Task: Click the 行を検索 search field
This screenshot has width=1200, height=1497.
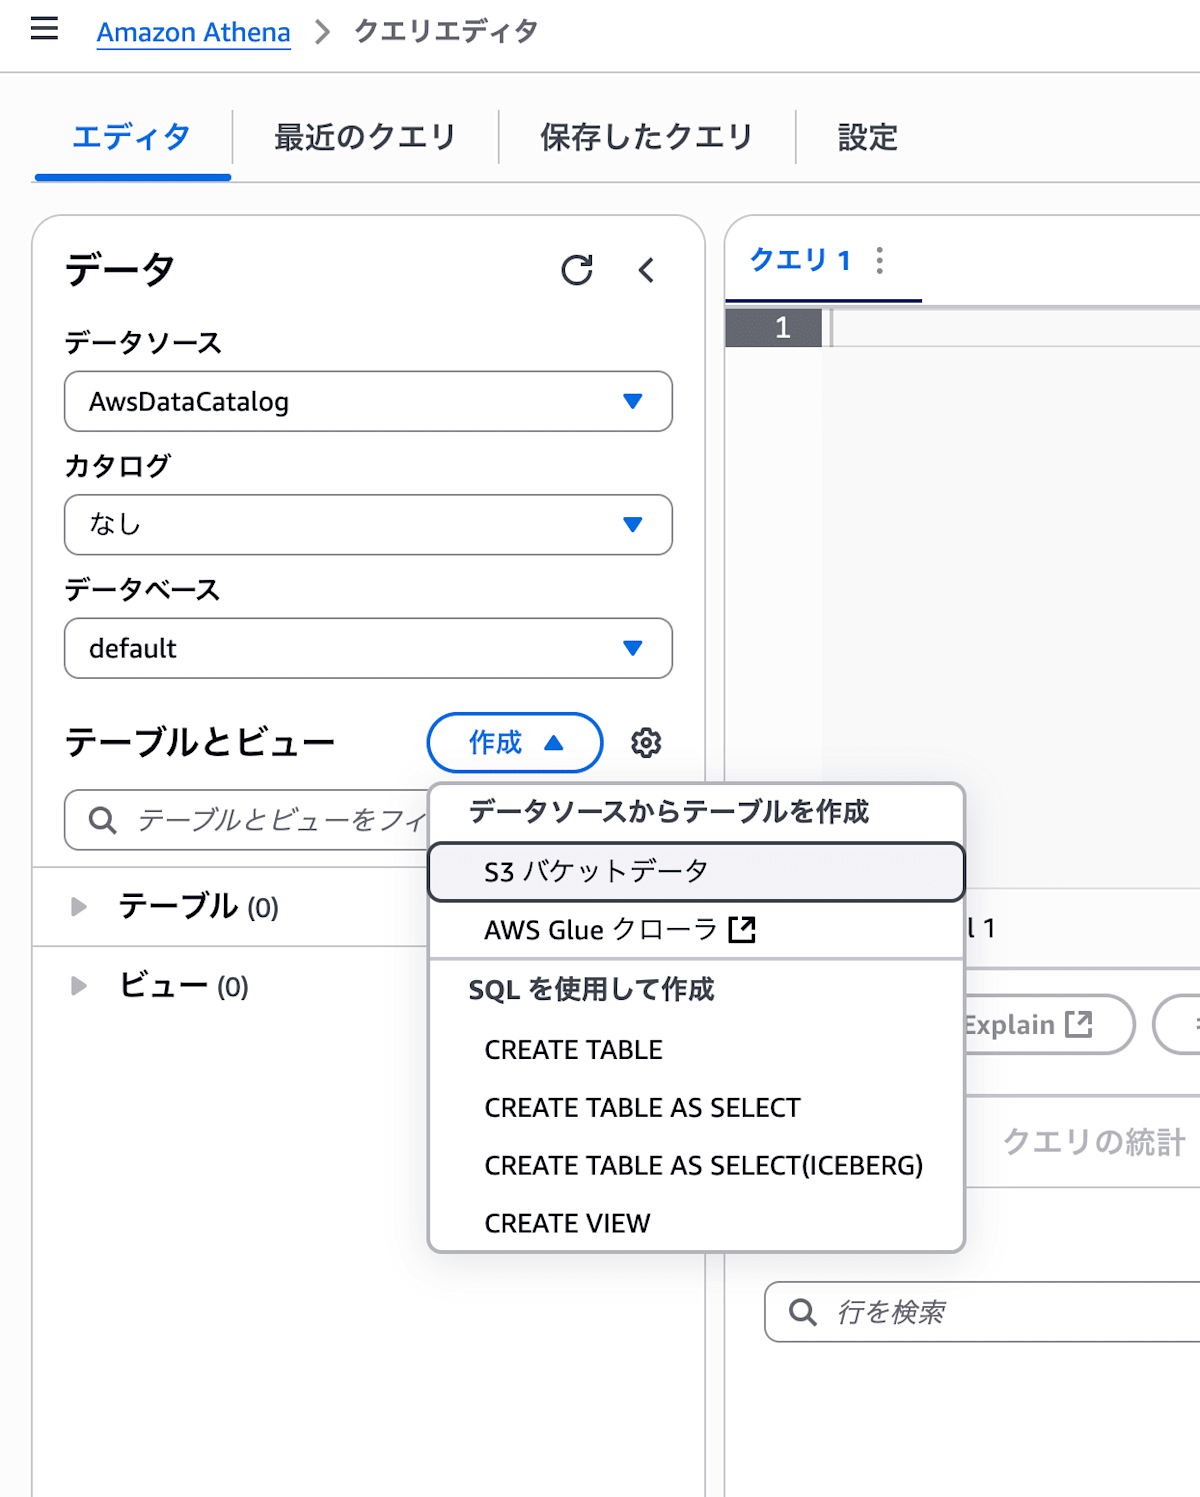Action: pyautogui.click(x=983, y=1312)
